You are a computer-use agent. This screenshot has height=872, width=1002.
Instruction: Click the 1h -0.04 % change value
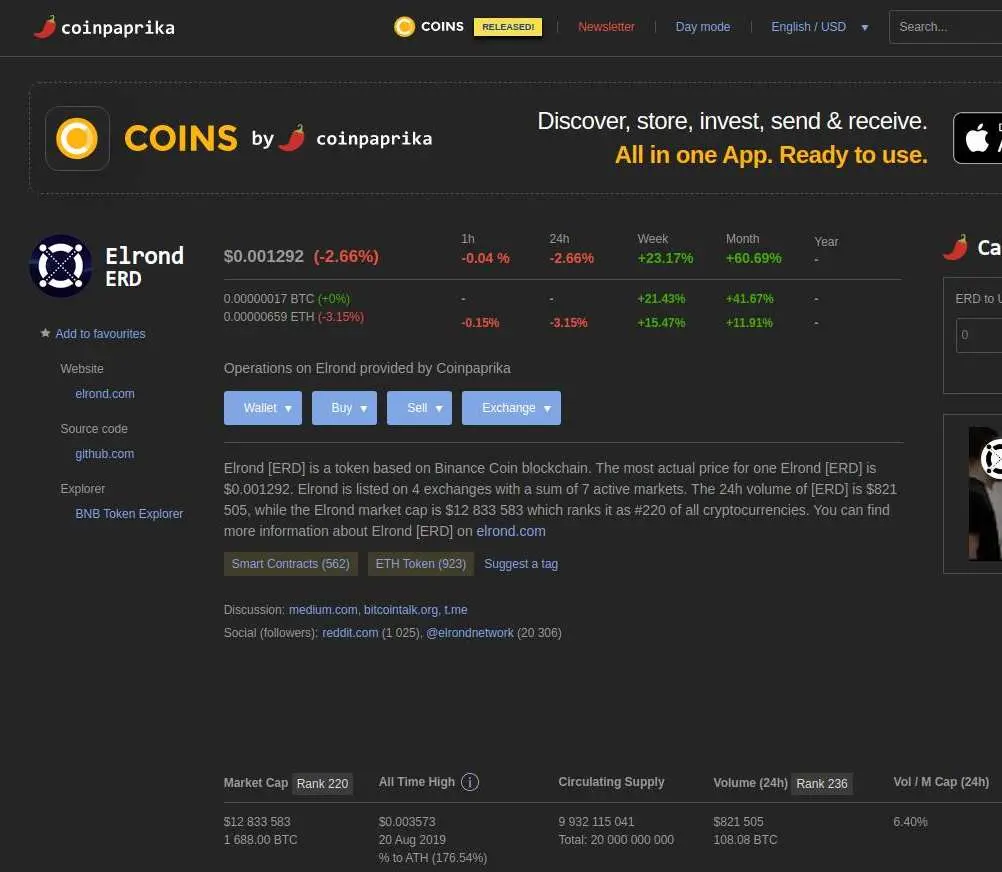(x=485, y=258)
